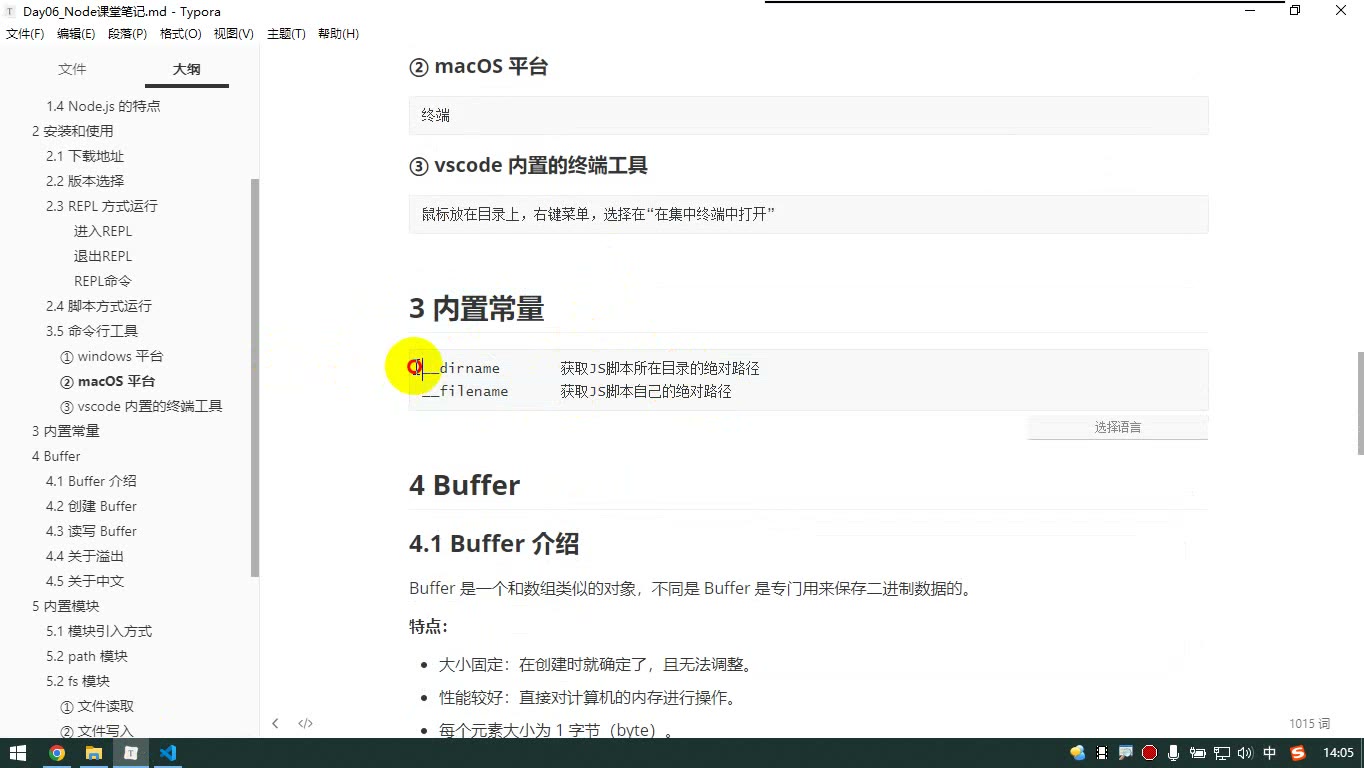Hide the sidebar with the left arrow icon
This screenshot has height=768, width=1364.
[275, 723]
